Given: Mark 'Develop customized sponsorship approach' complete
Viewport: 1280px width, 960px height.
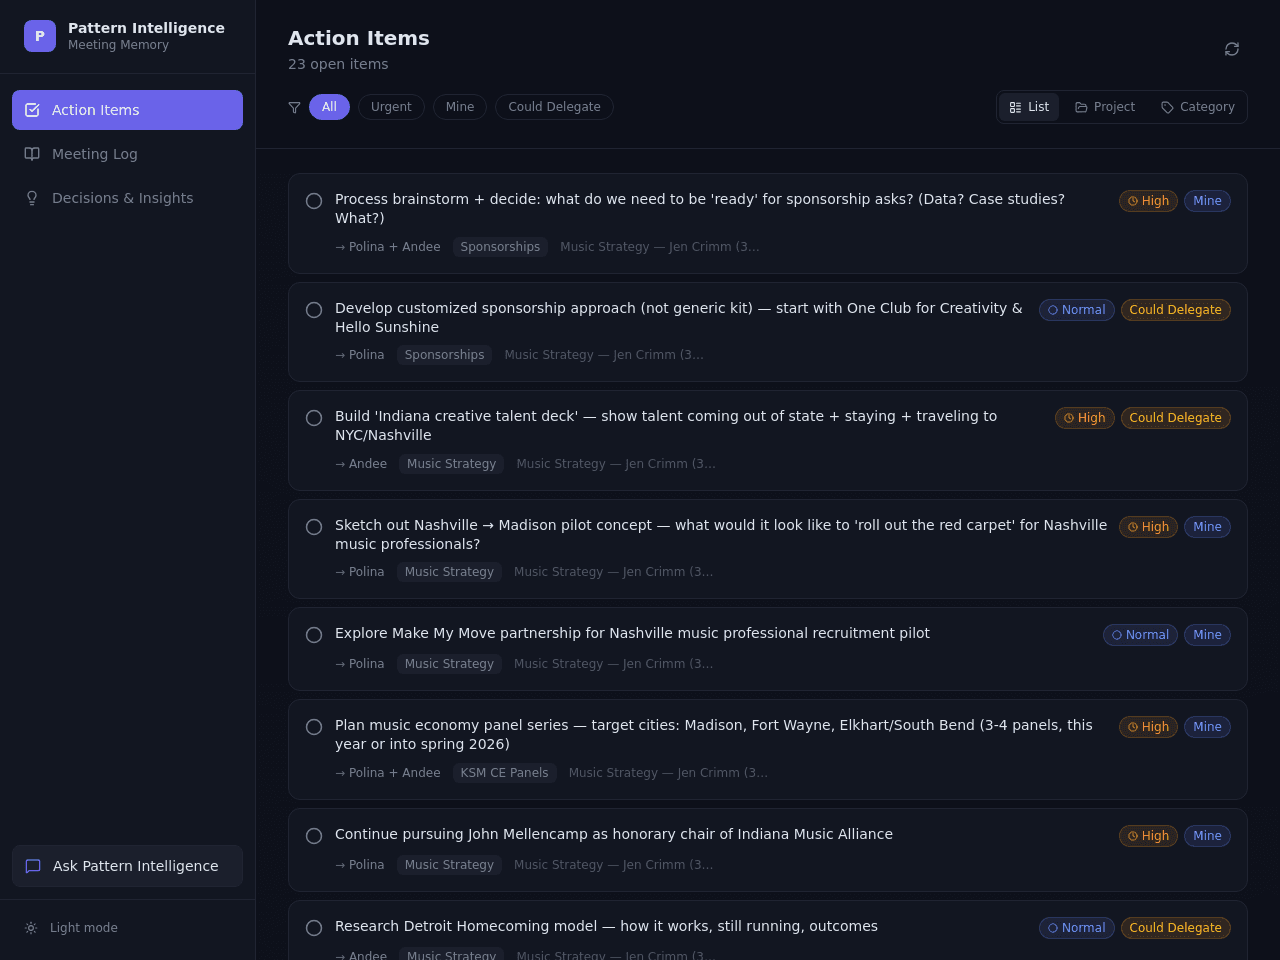Looking at the screenshot, I should pyautogui.click(x=314, y=310).
